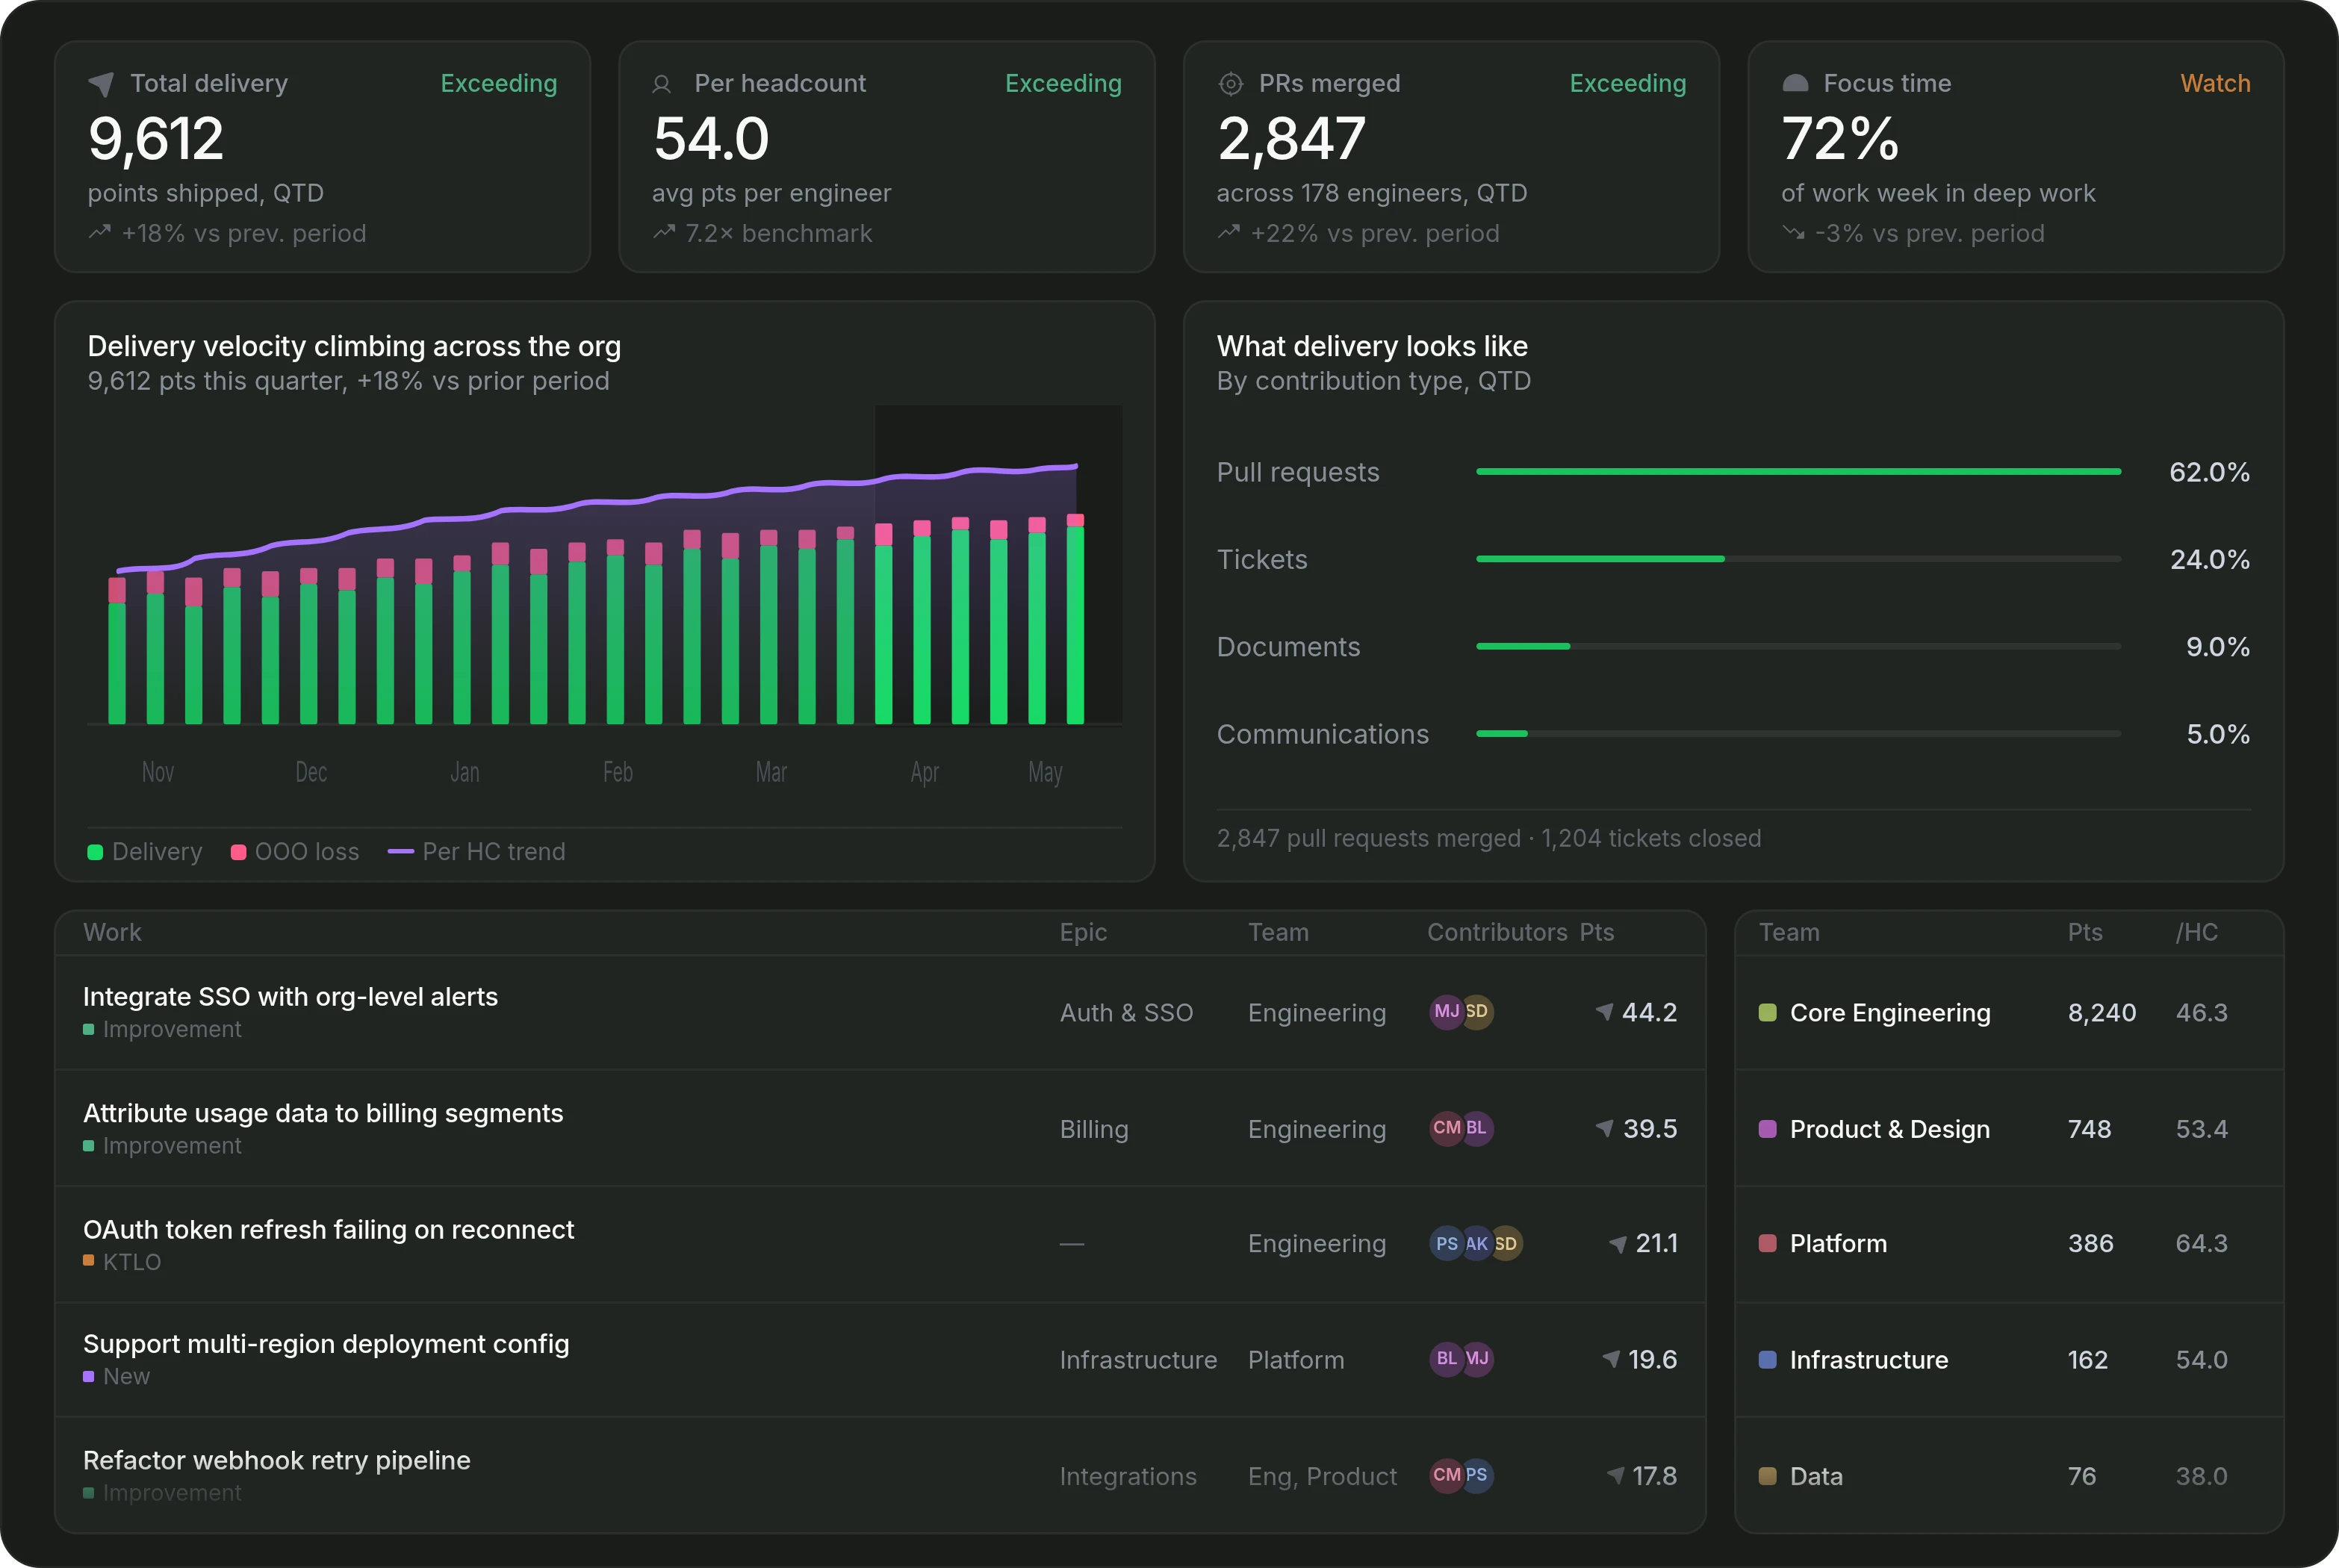Click BL avatar in Support multi-region deployment row

[x=1446, y=1358]
